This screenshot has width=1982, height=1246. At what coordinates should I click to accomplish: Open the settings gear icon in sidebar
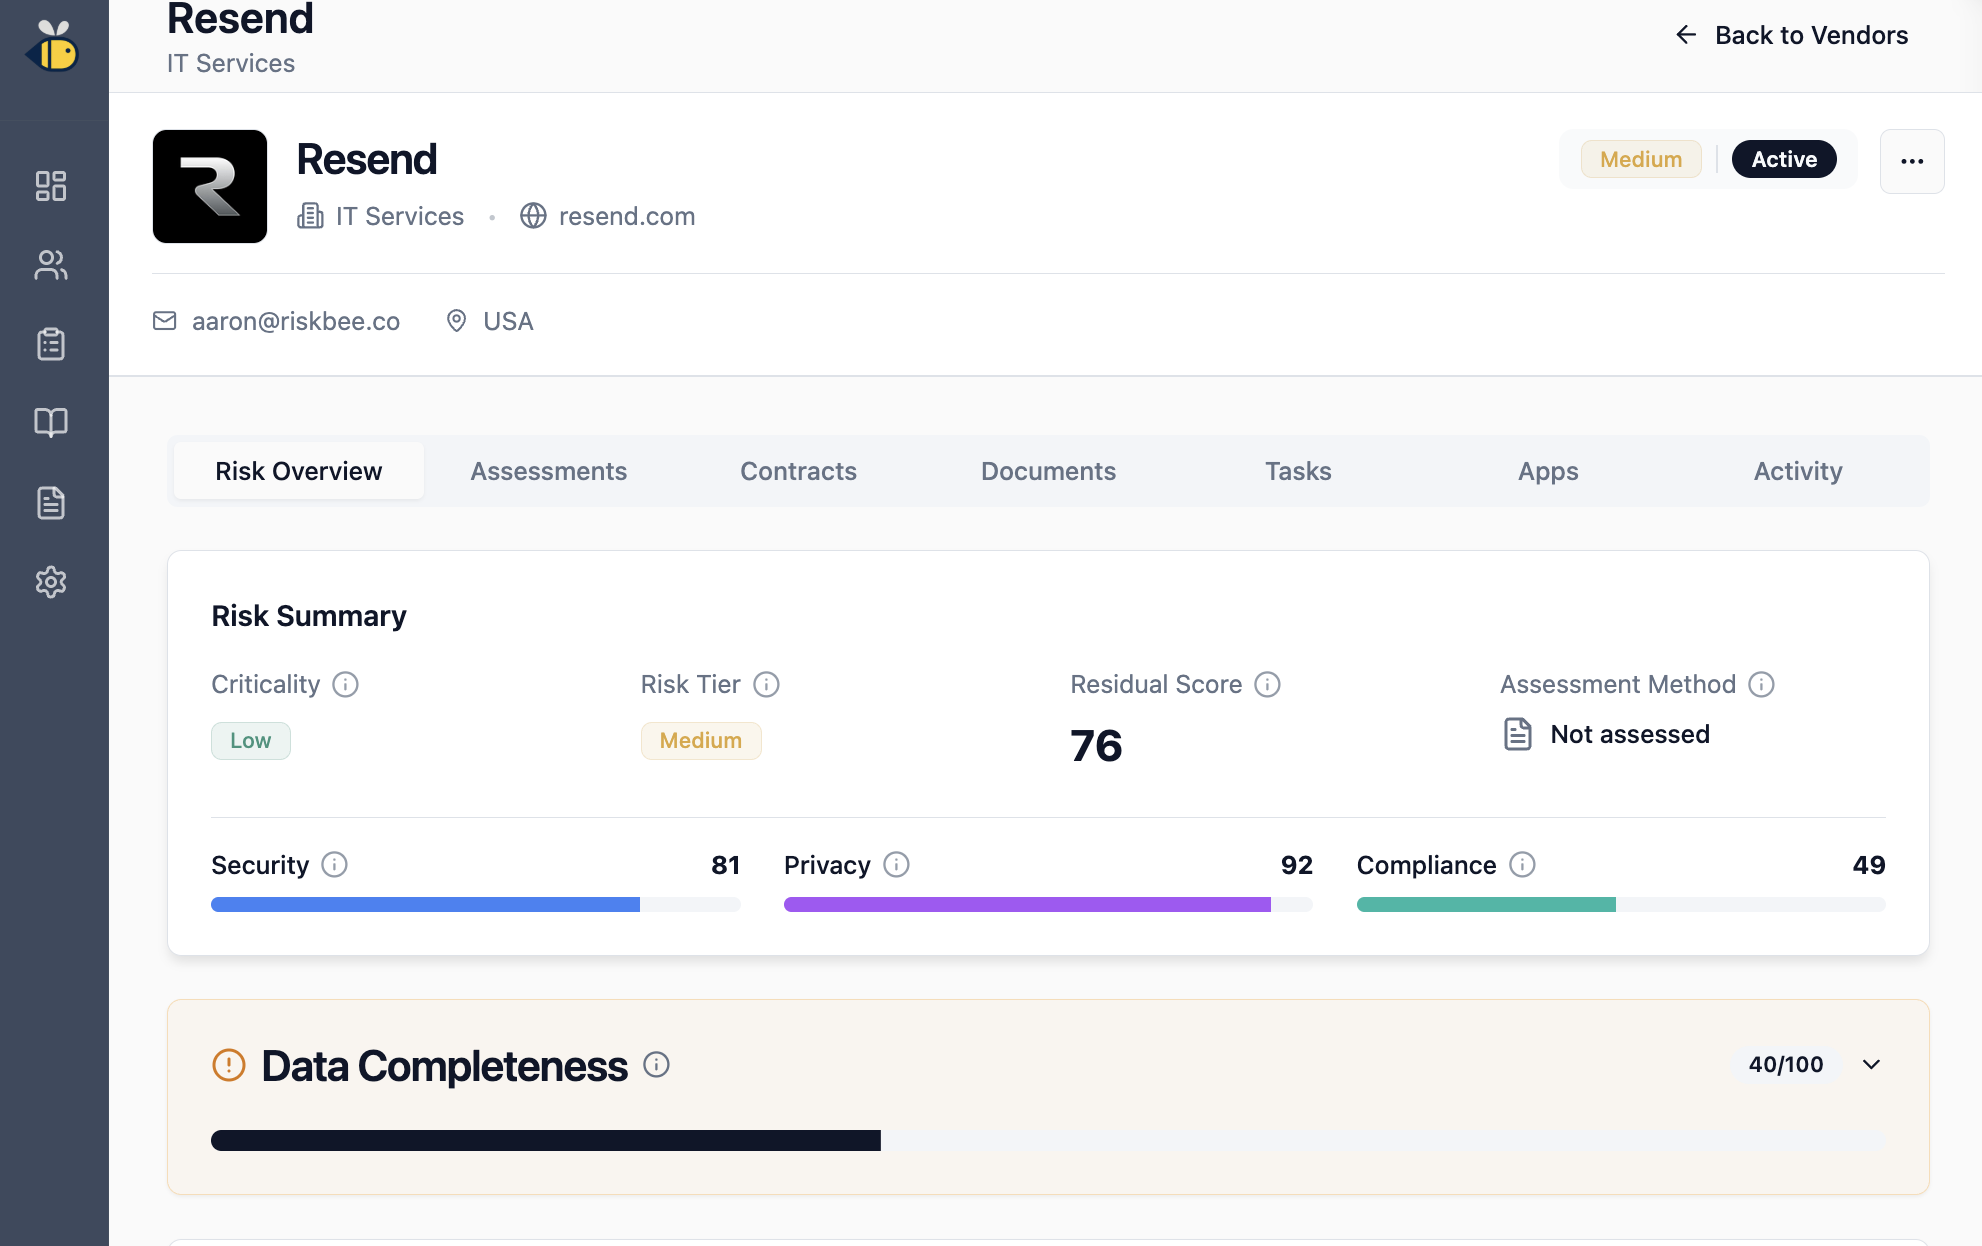point(51,582)
